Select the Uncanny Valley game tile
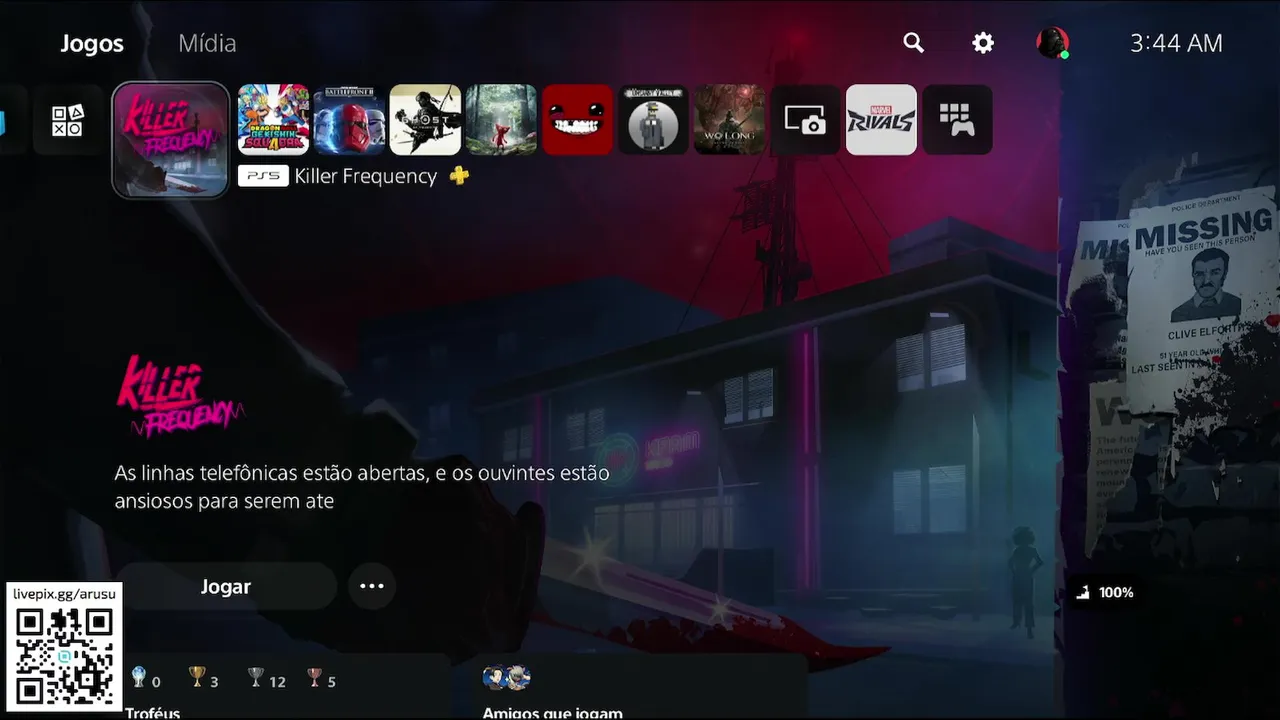 point(653,120)
